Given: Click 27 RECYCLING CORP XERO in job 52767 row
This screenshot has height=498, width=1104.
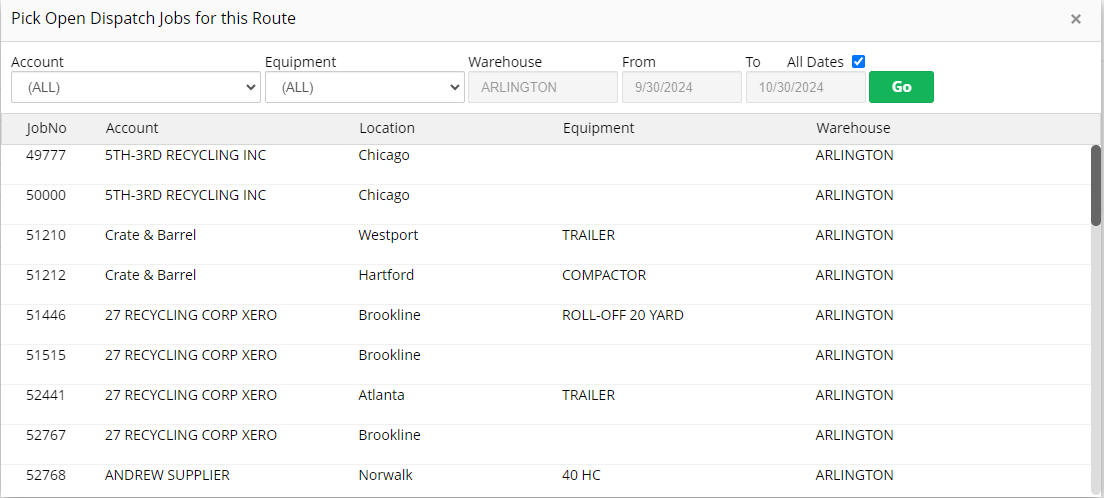Looking at the screenshot, I should (x=191, y=435).
